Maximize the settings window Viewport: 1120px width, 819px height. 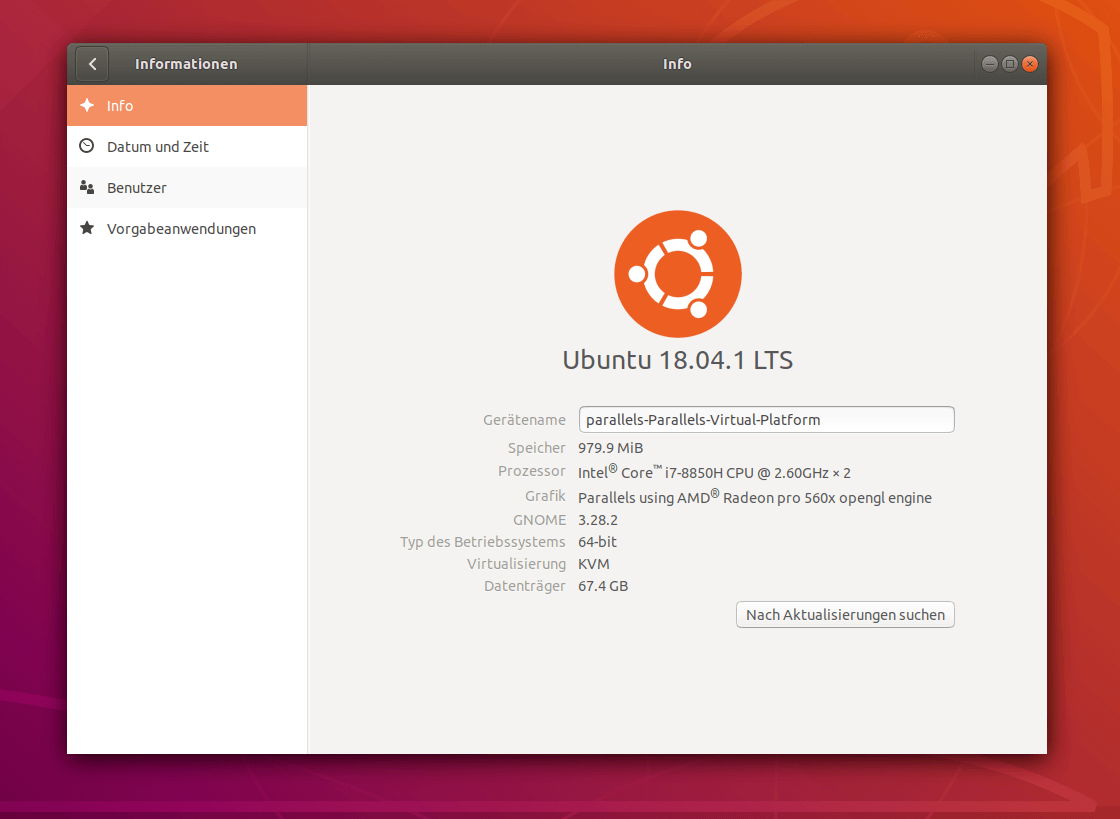coord(1009,64)
